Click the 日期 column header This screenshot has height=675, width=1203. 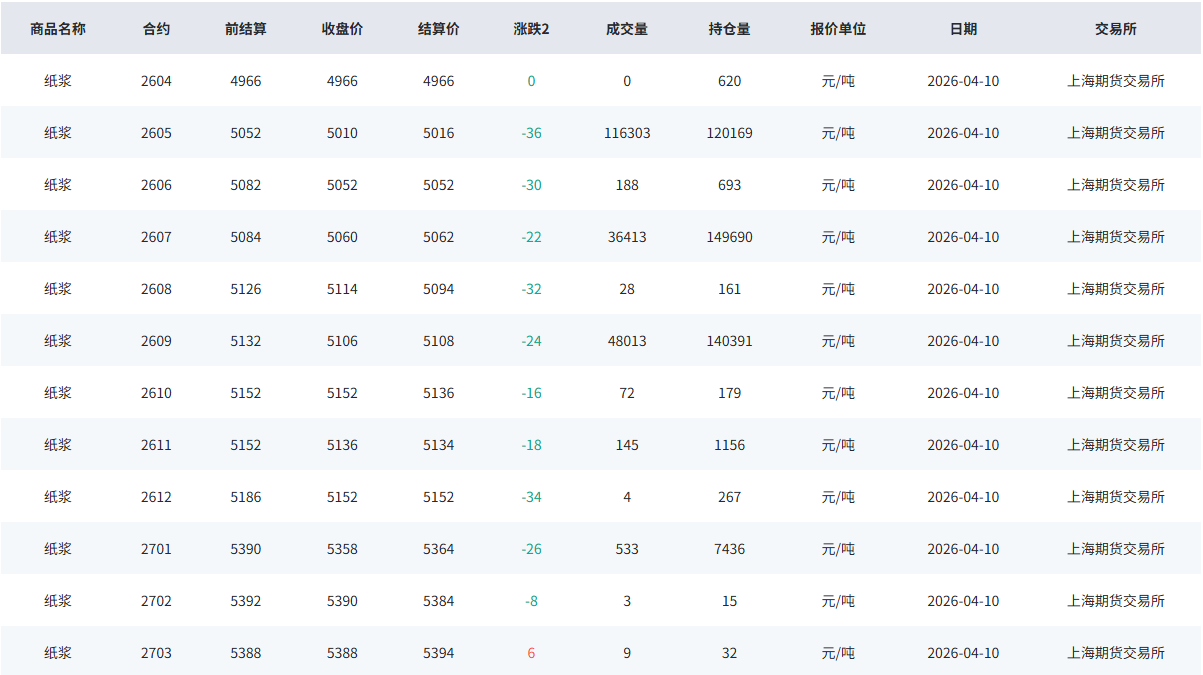pyautogui.click(x=963, y=29)
